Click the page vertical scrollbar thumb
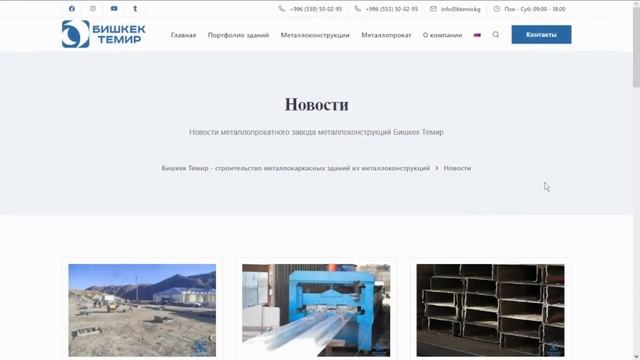Screen dimensions: 640x360 tap(636, 47)
